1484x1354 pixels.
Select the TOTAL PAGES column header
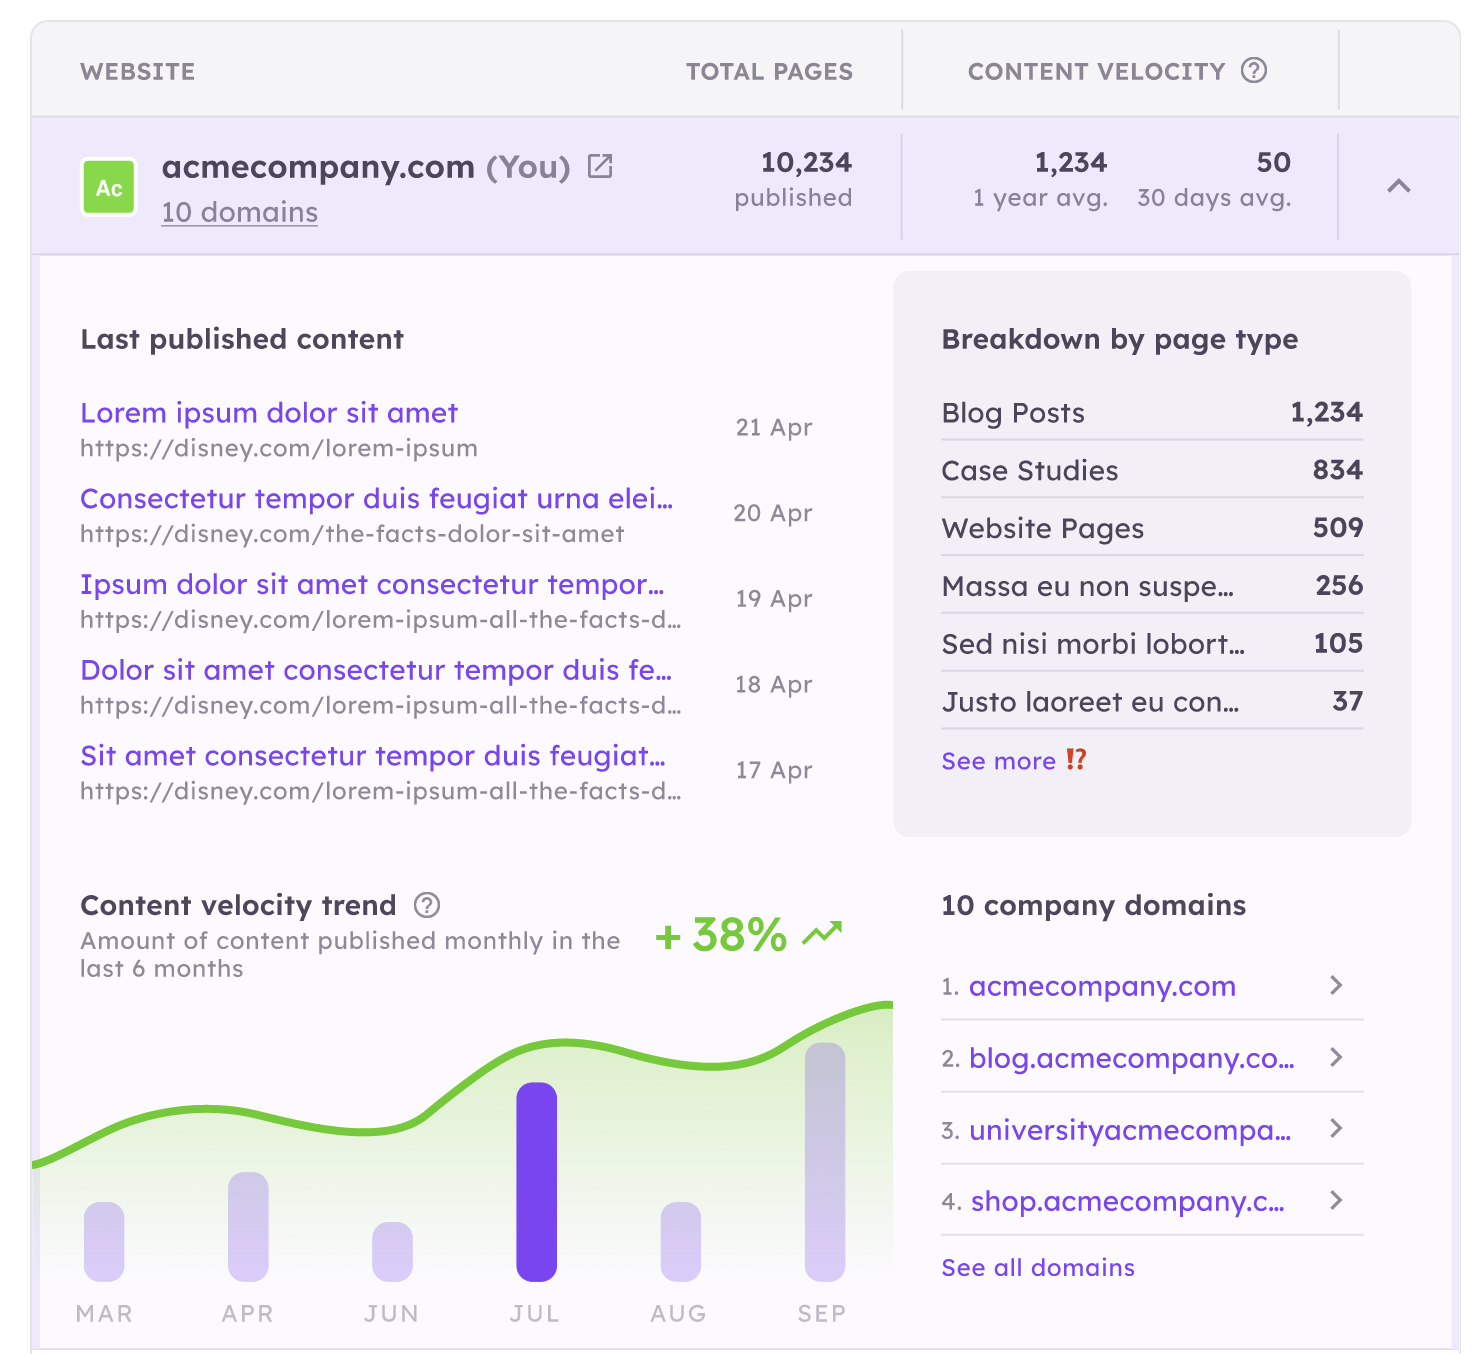pos(769,71)
